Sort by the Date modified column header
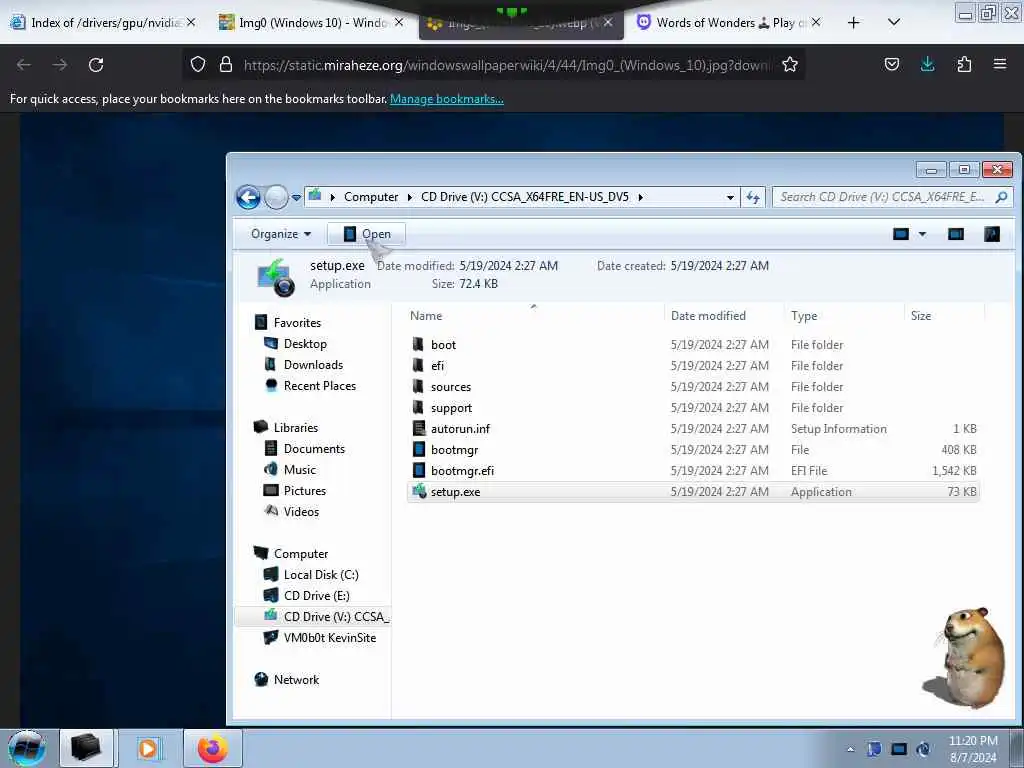The width and height of the screenshot is (1024, 768). click(708, 316)
